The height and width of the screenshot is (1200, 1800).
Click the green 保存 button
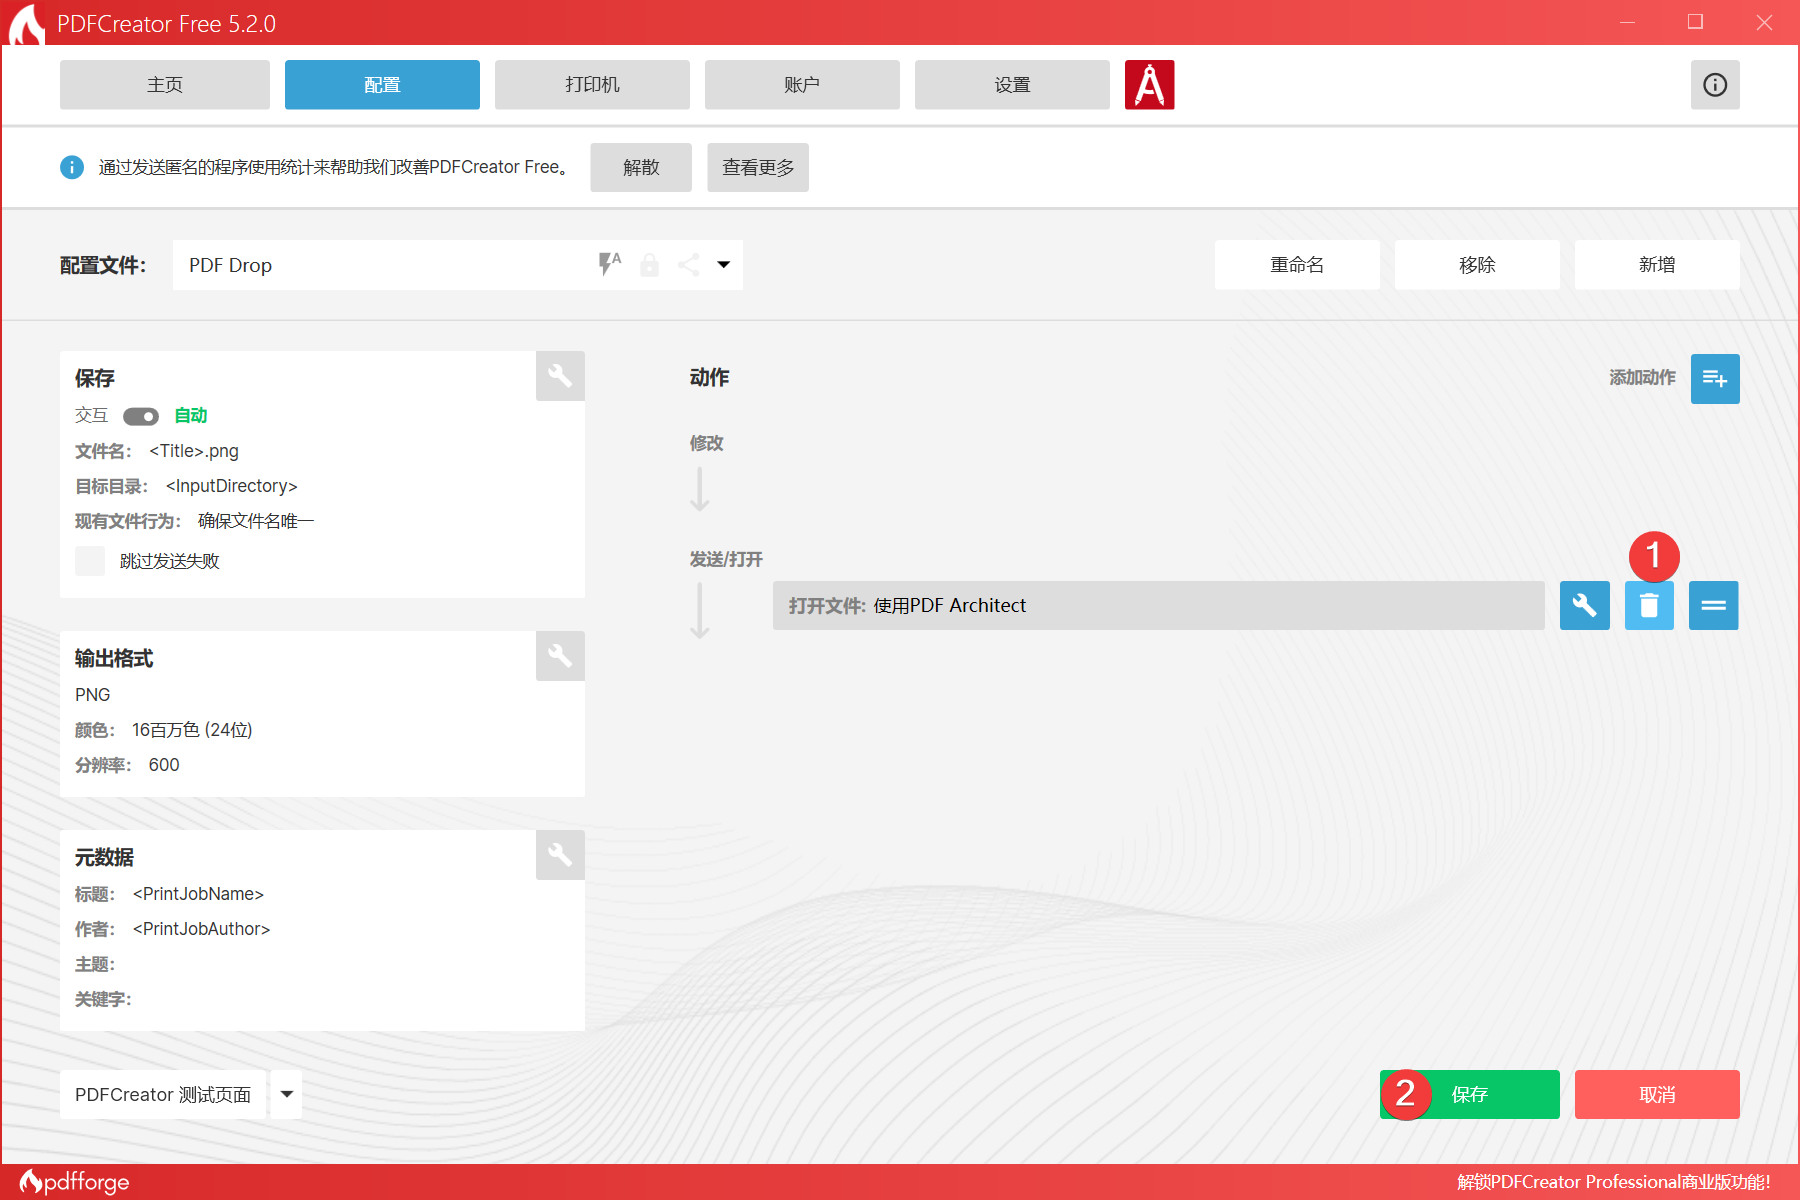pos(1469,1095)
